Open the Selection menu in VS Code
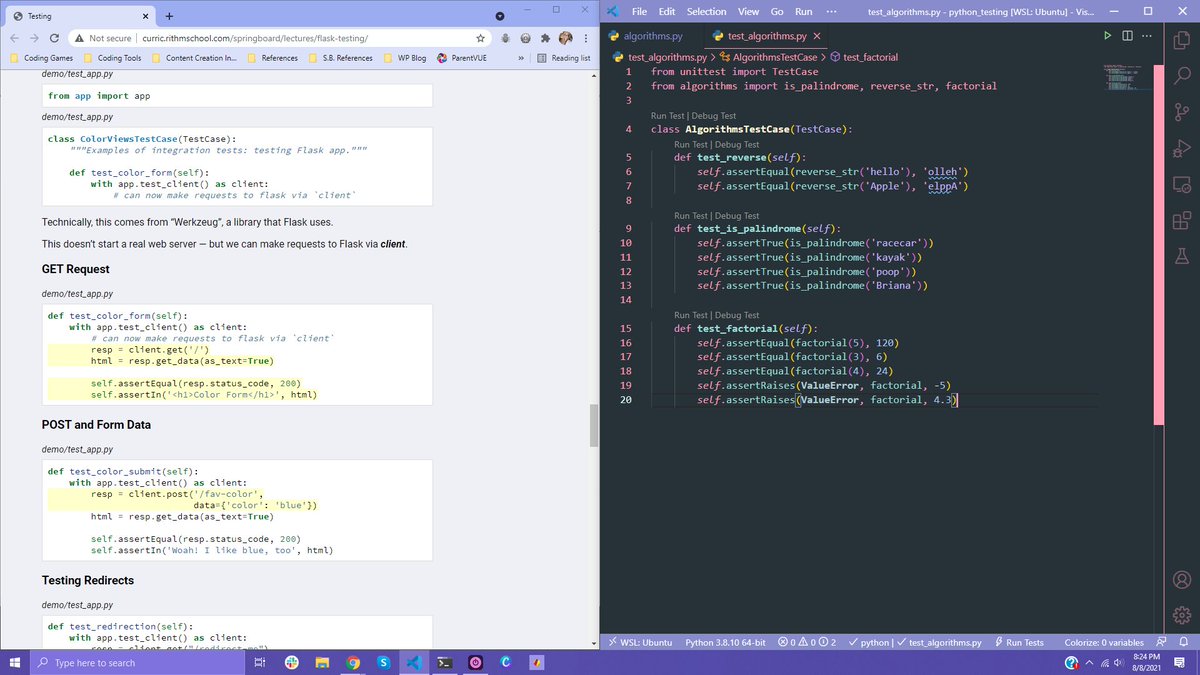This screenshot has width=1200, height=675. click(706, 11)
